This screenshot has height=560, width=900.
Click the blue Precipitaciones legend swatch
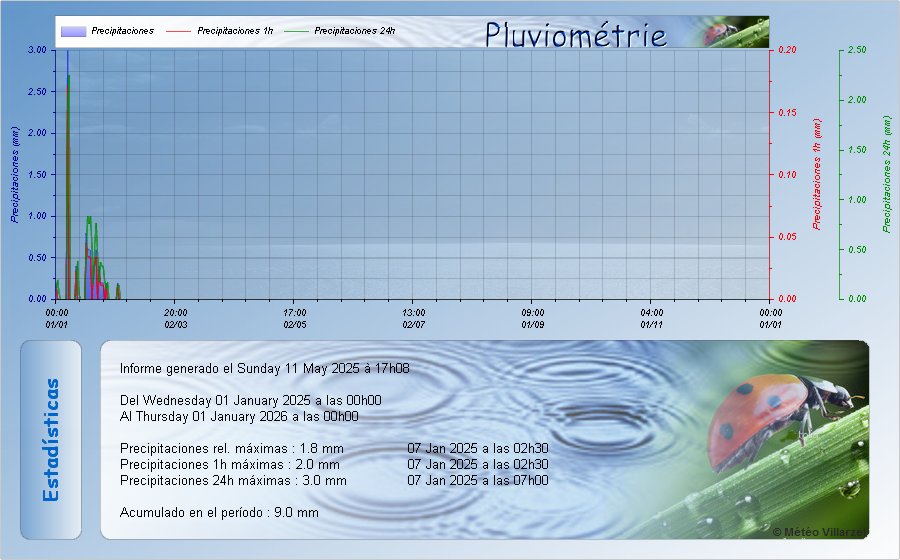(x=73, y=31)
